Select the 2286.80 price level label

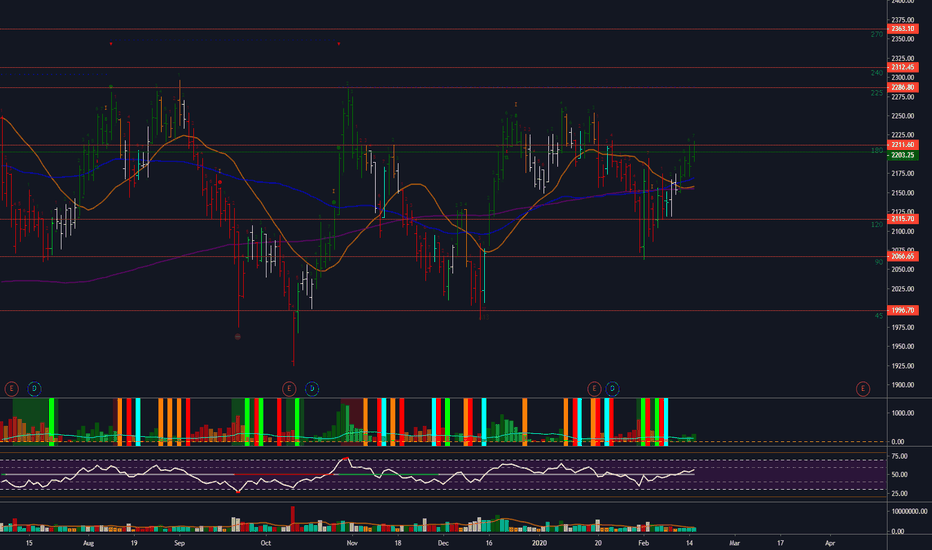tap(902, 87)
